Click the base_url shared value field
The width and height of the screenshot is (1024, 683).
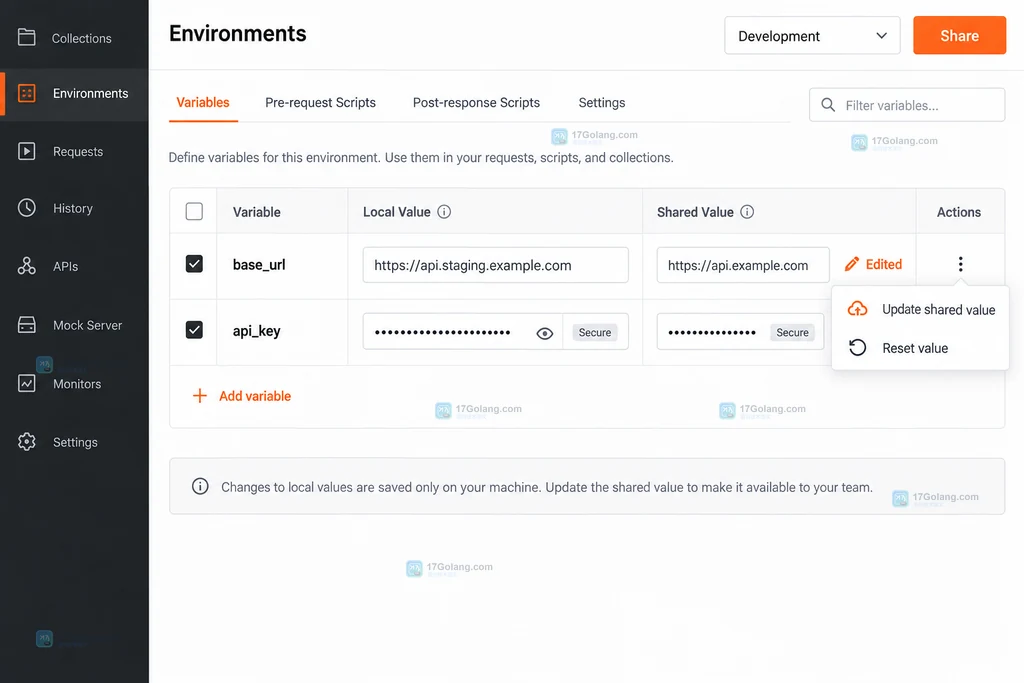743,265
